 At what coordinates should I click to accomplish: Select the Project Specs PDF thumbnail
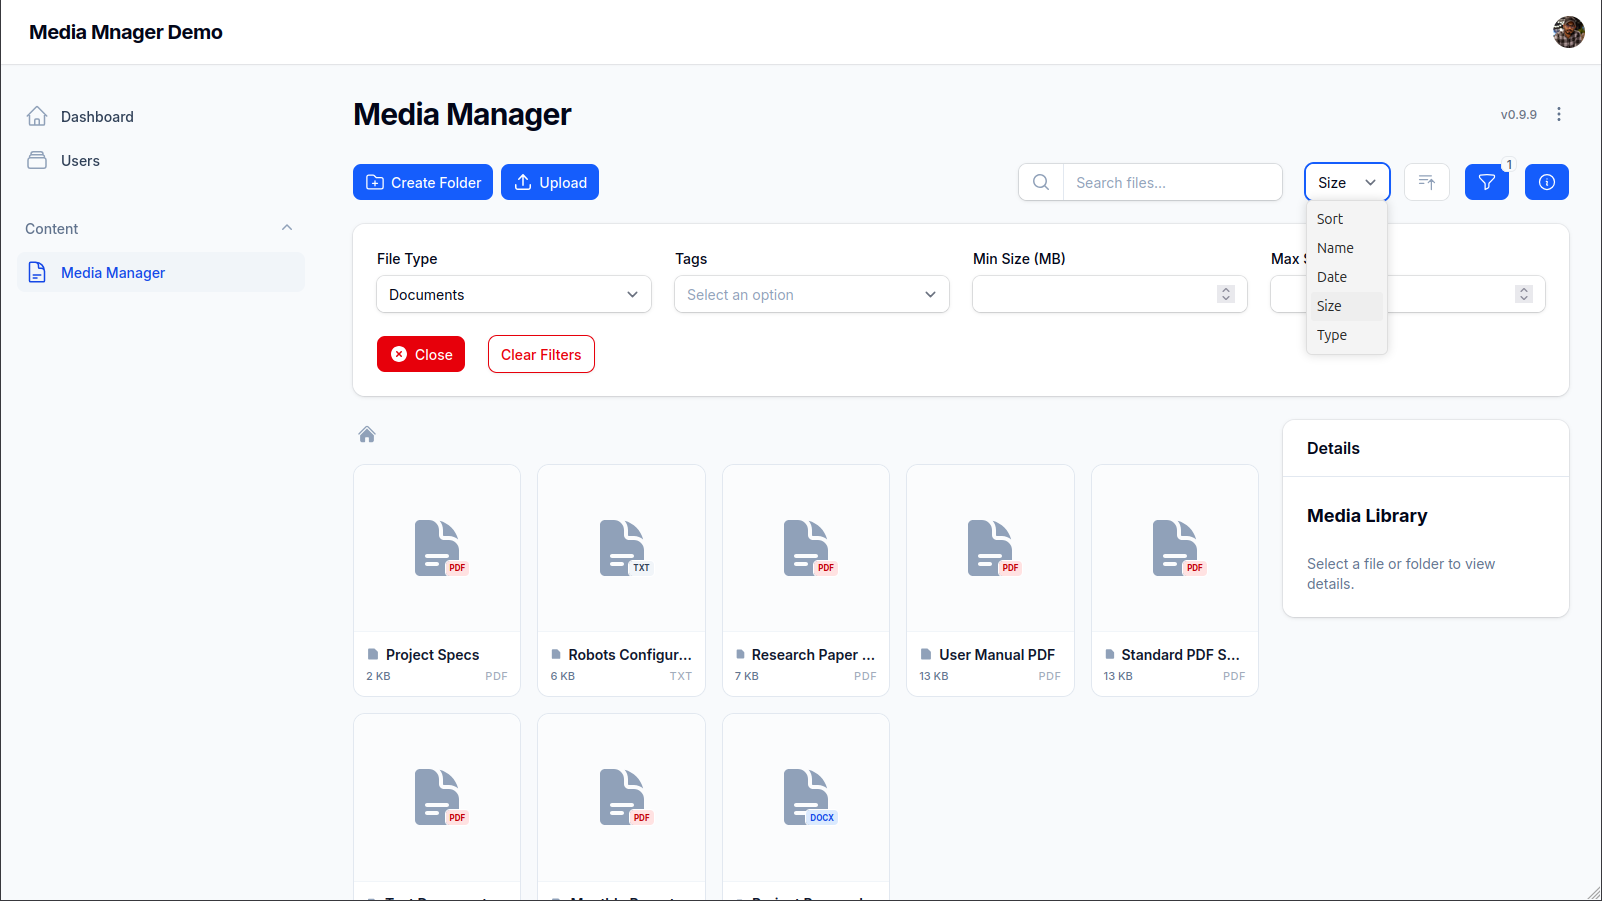click(436, 548)
